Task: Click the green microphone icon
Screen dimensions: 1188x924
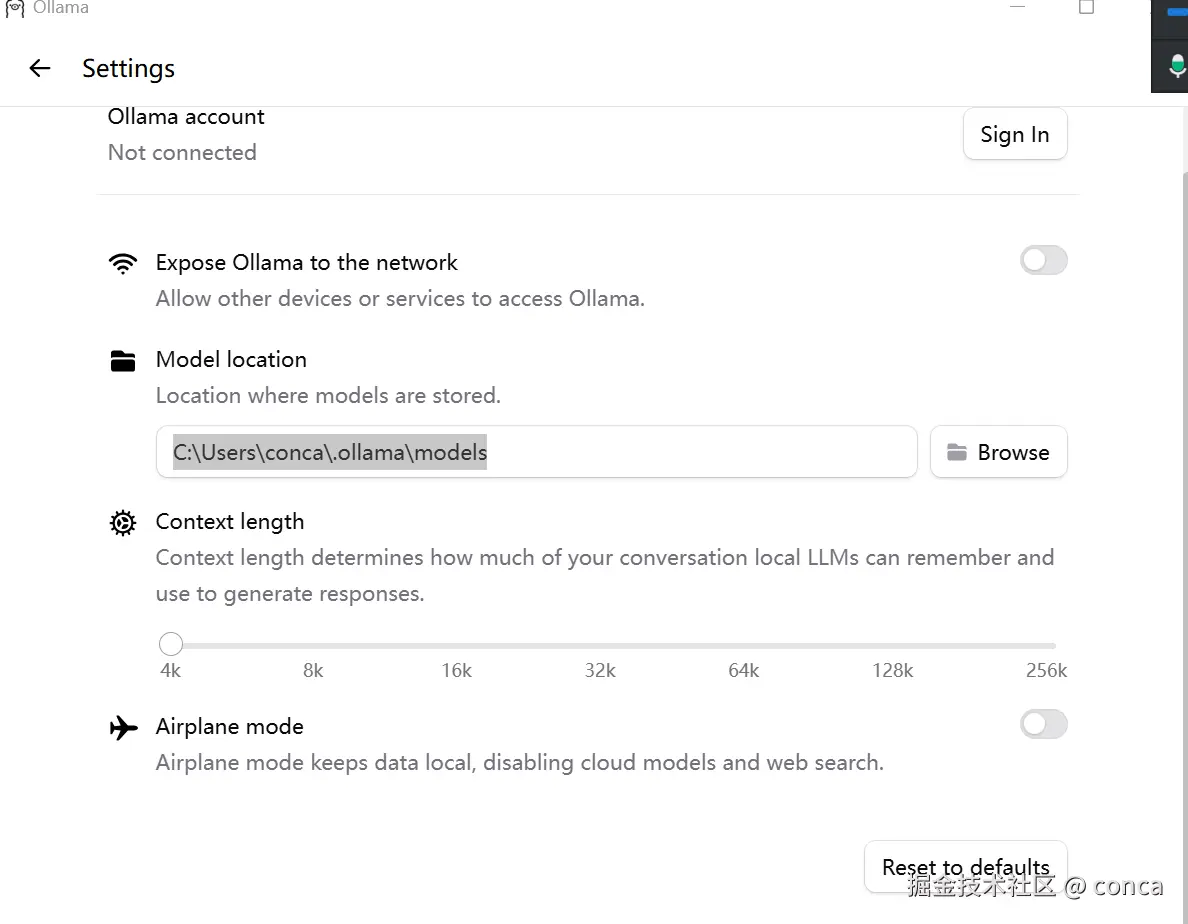Action: point(1177,67)
